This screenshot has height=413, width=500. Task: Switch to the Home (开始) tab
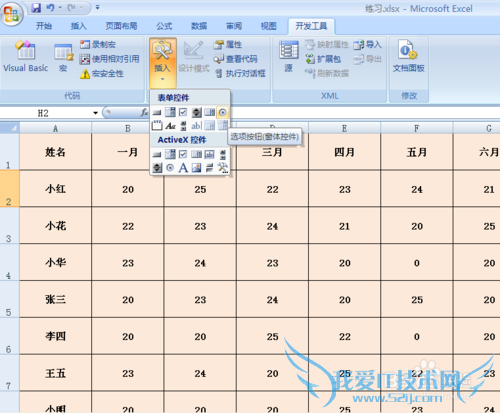[x=44, y=26]
